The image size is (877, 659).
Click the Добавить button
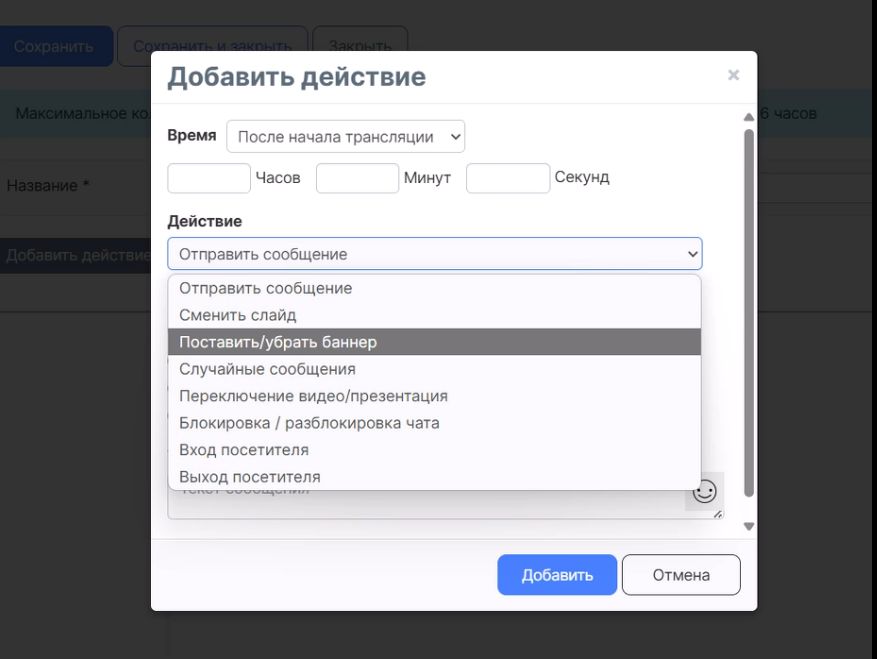coord(556,575)
